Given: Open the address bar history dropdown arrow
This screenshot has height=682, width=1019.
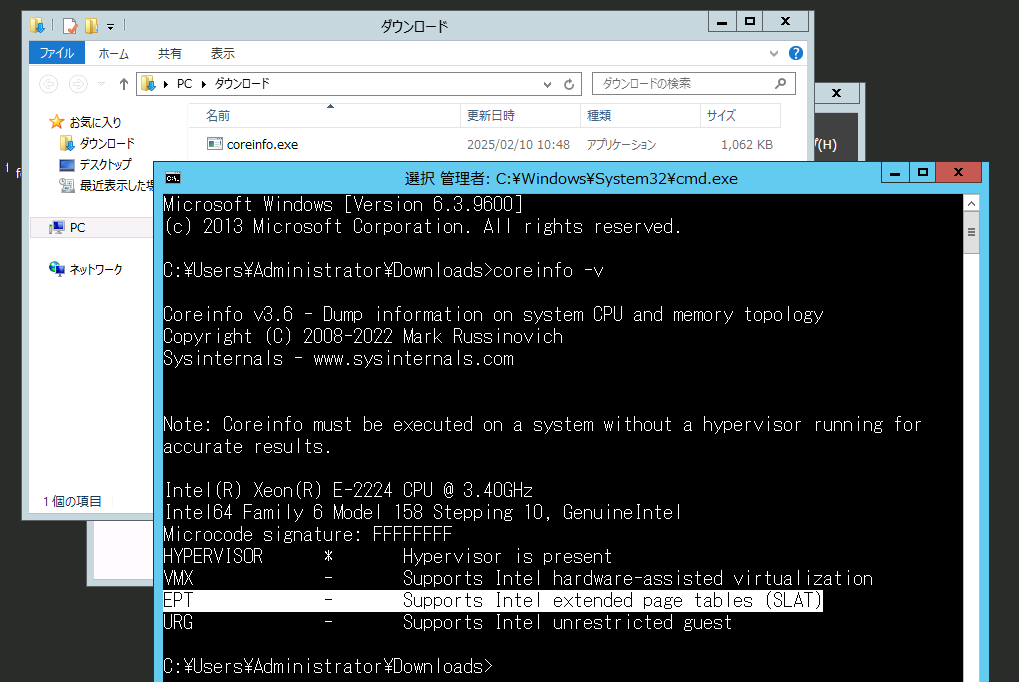Looking at the screenshot, I should [x=546, y=84].
